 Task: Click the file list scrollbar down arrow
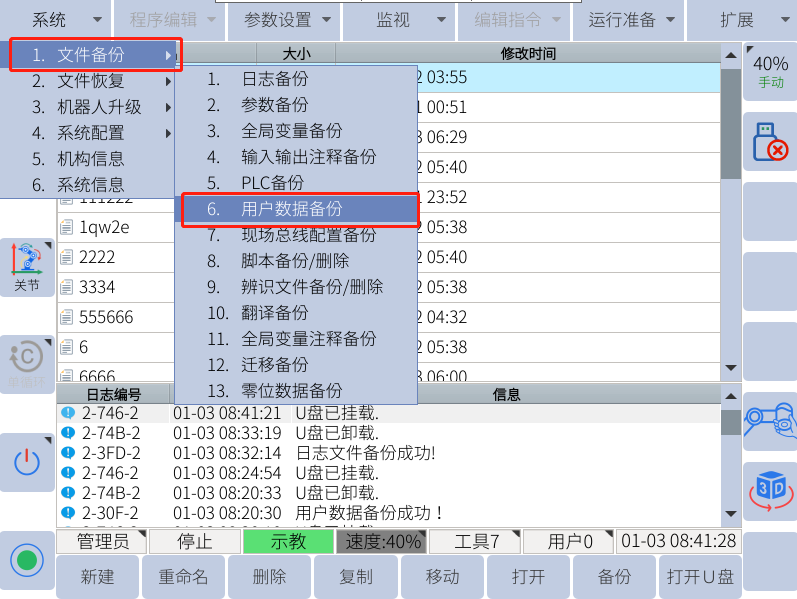click(x=730, y=369)
